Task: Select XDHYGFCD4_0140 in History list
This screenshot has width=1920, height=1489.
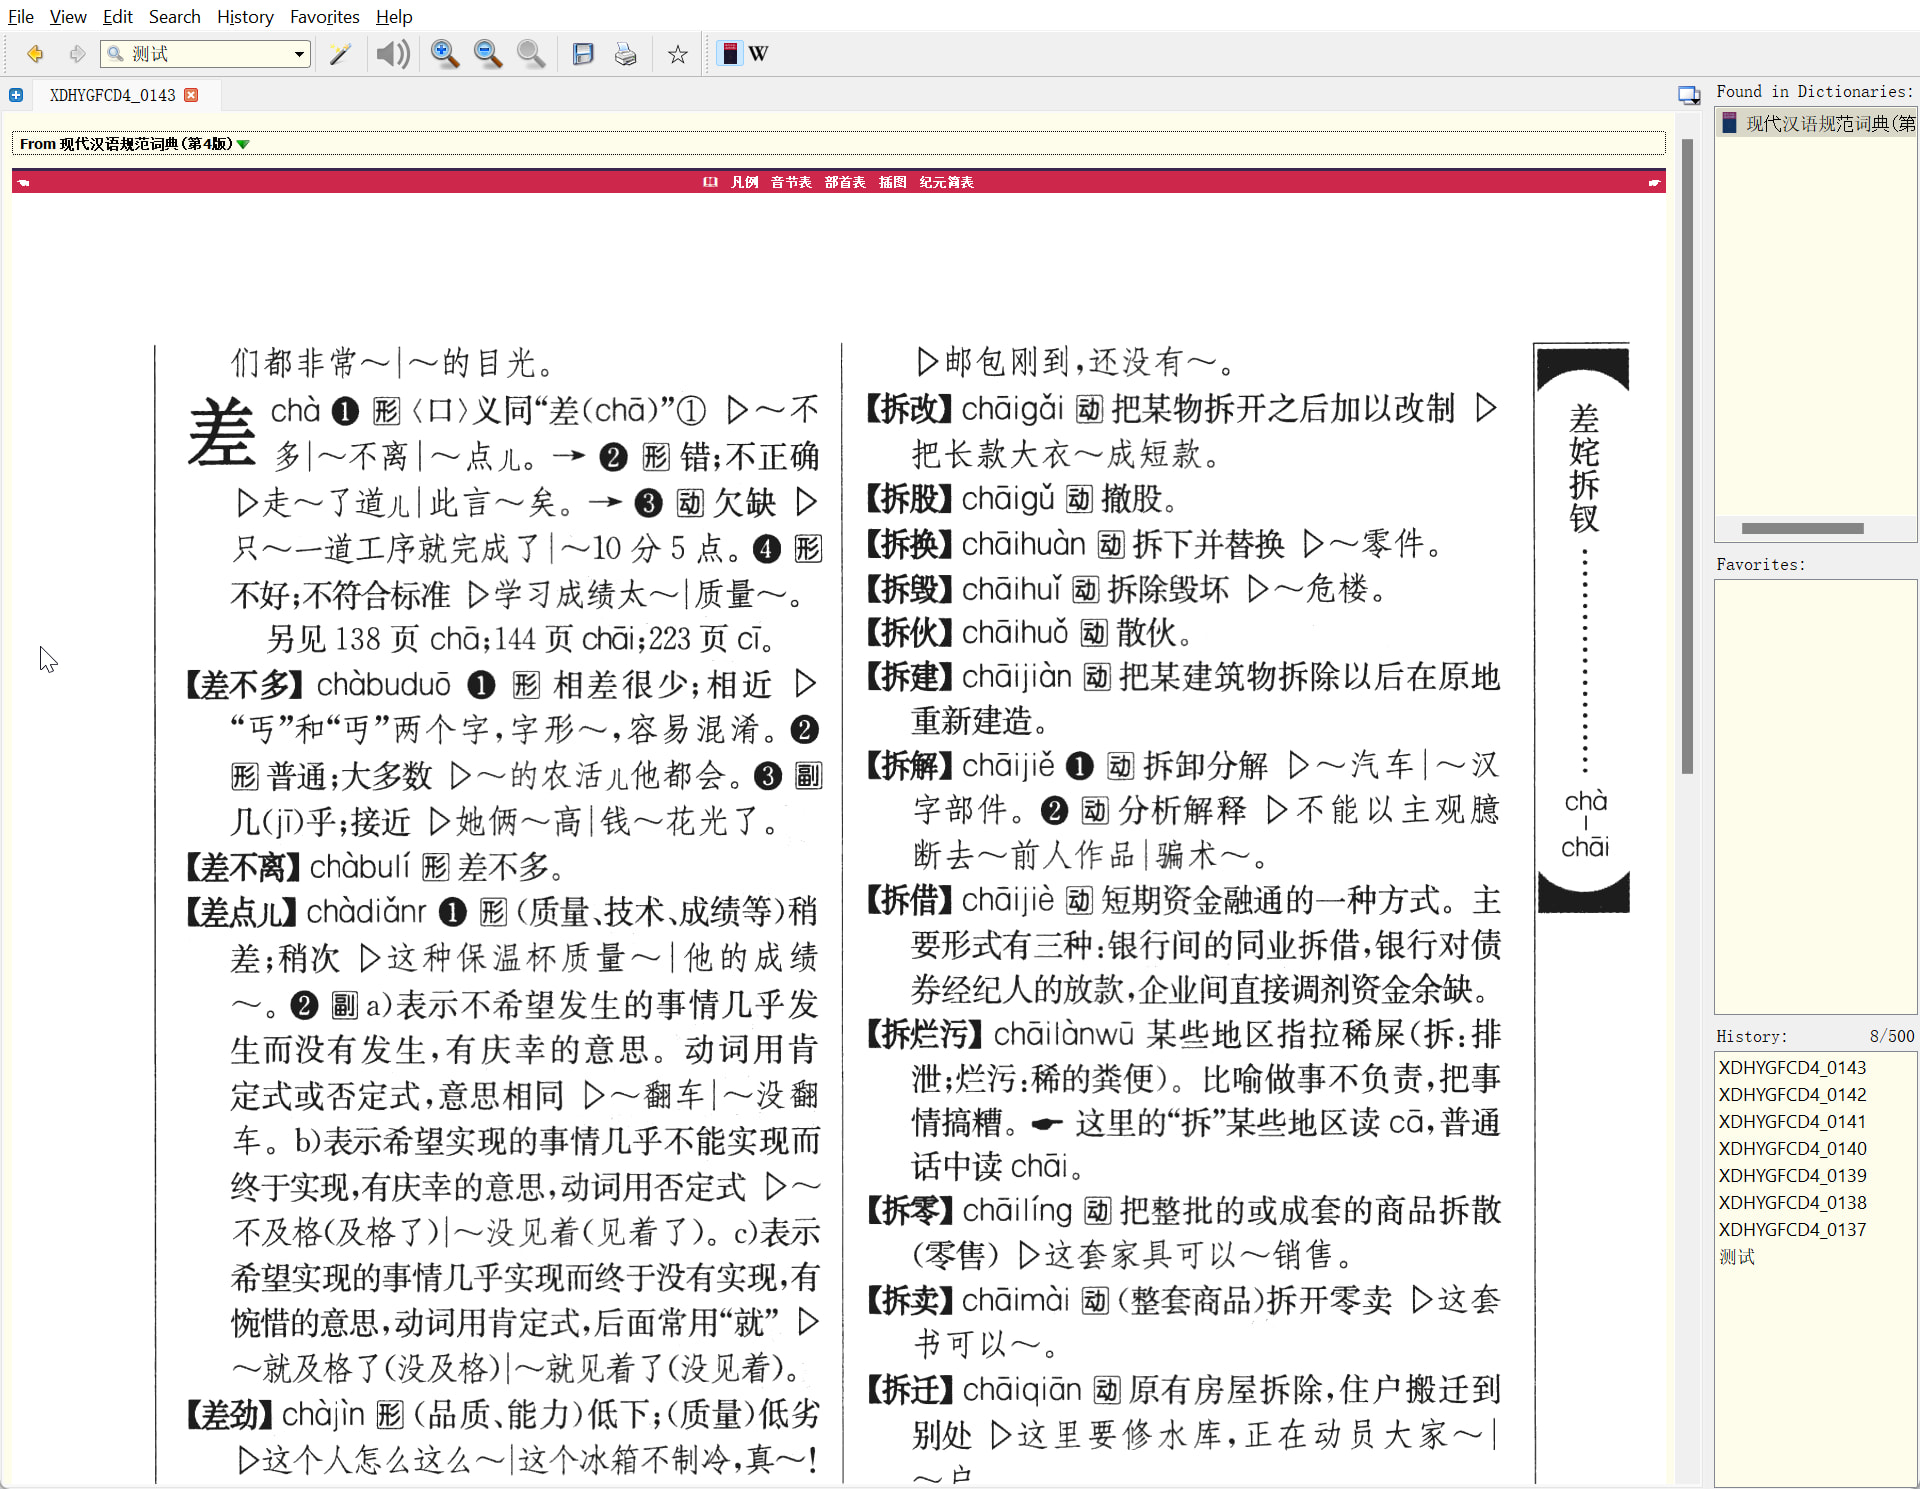Action: click(1792, 1149)
